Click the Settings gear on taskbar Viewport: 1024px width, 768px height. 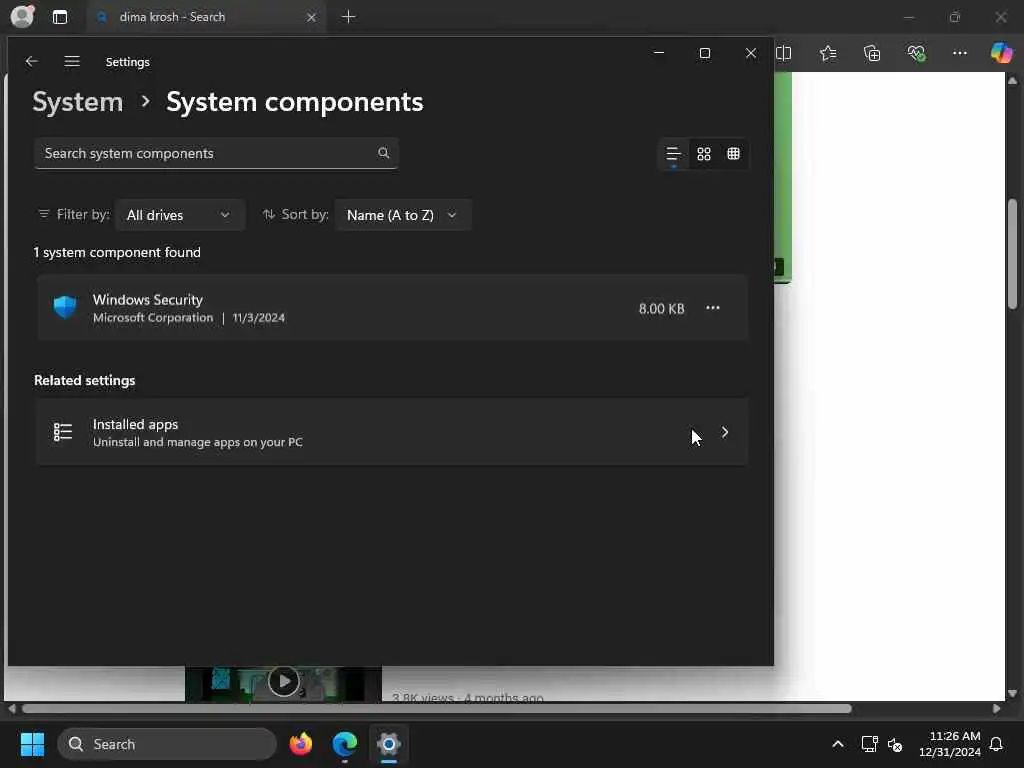(x=389, y=744)
